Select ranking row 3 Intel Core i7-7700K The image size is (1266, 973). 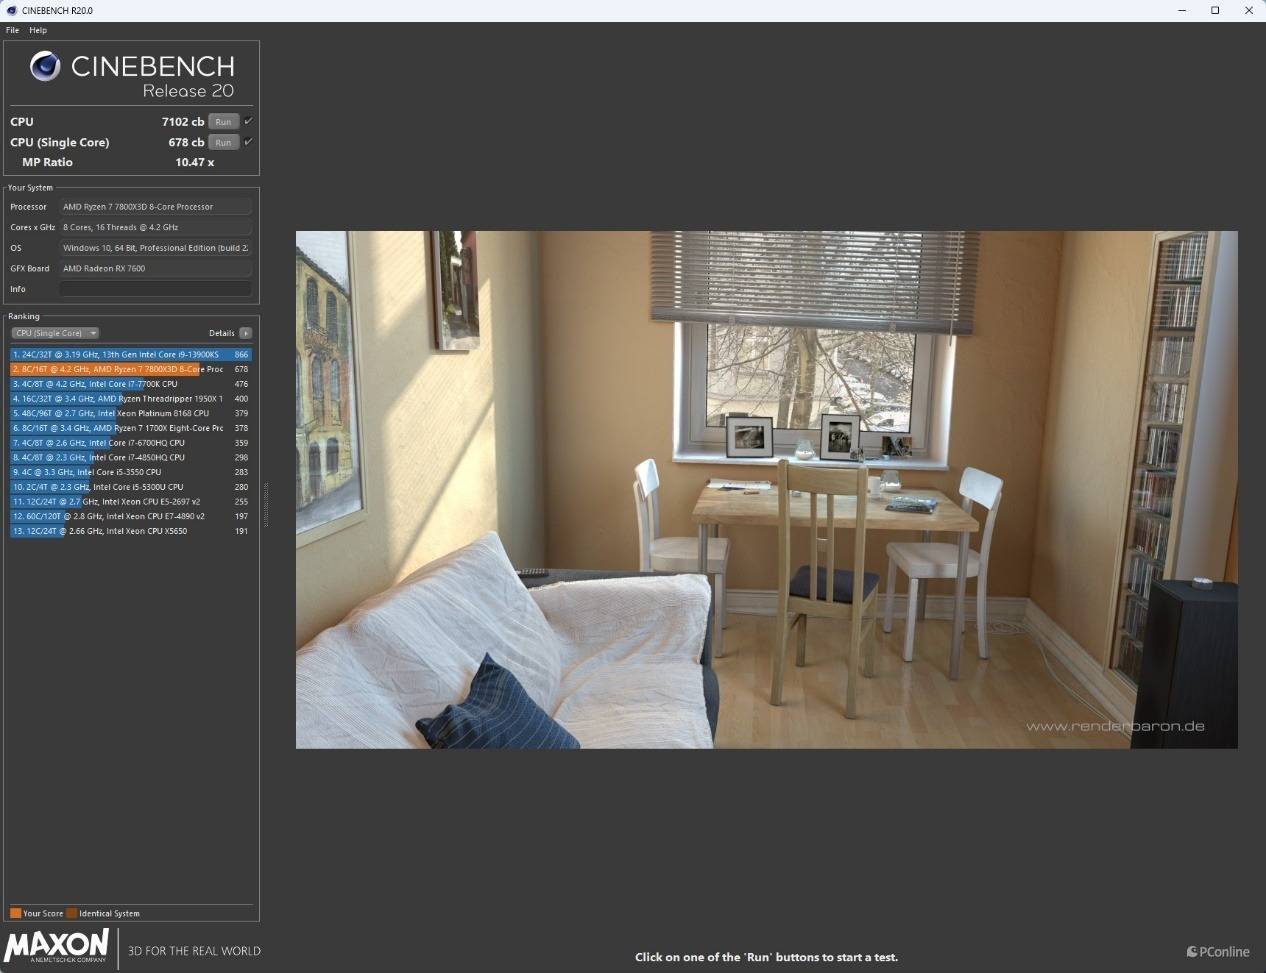point(131,384)
